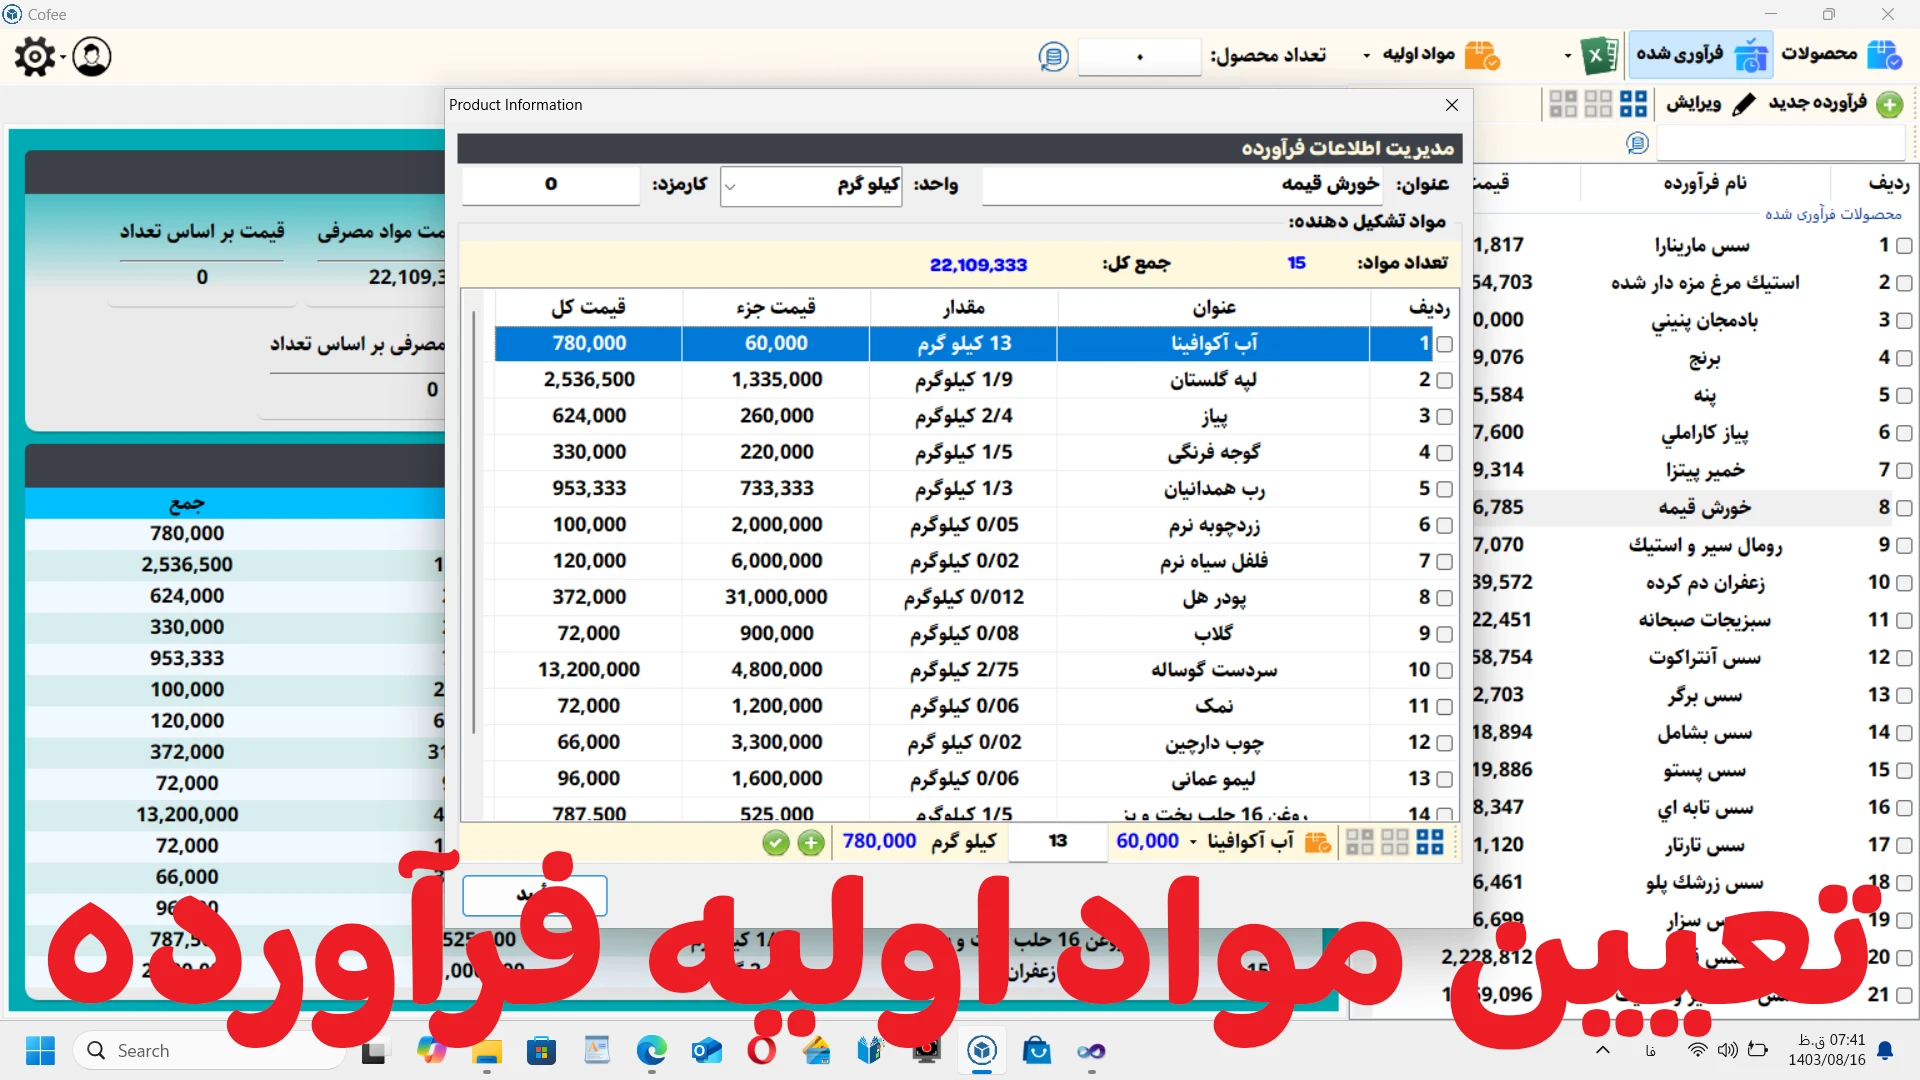Click the product search box in right panel
Image resolution: width=1920 pixels, height=1080 pixels.
tap(1781, 144)
